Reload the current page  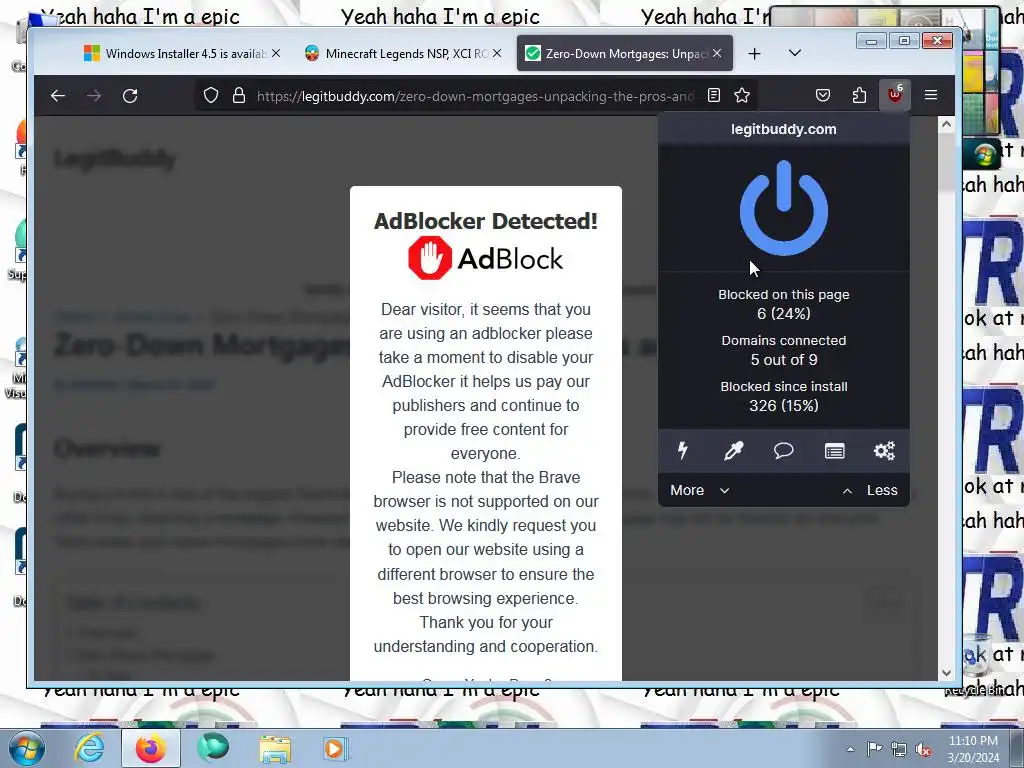[x=130, y=96]
